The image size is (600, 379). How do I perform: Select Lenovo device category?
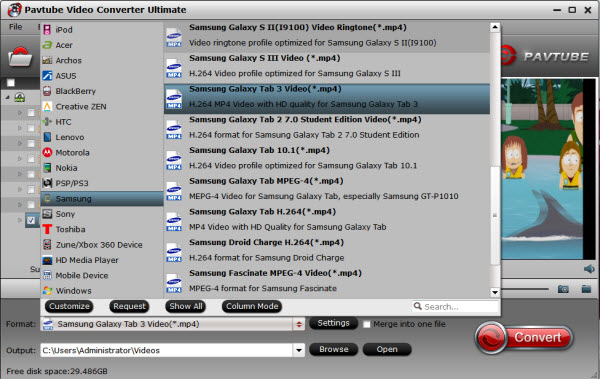[x=102, y=137]
